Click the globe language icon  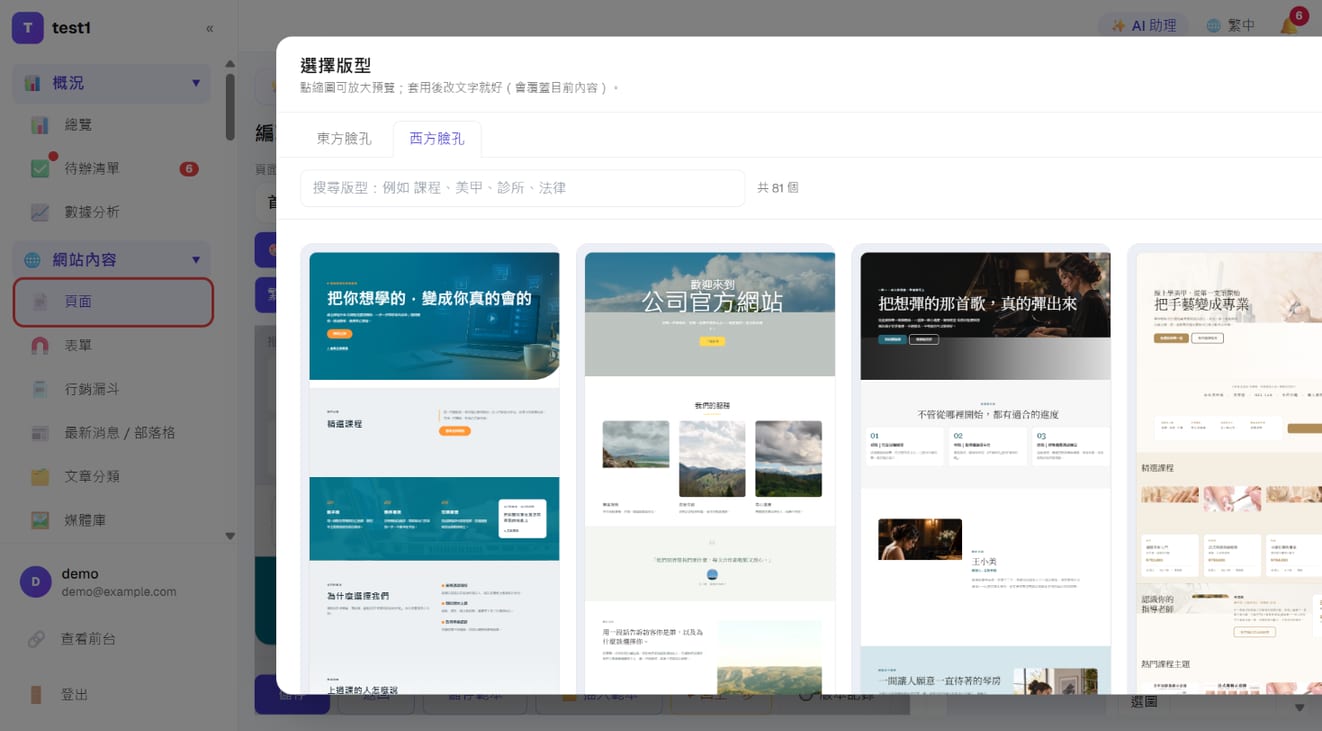1213,26
